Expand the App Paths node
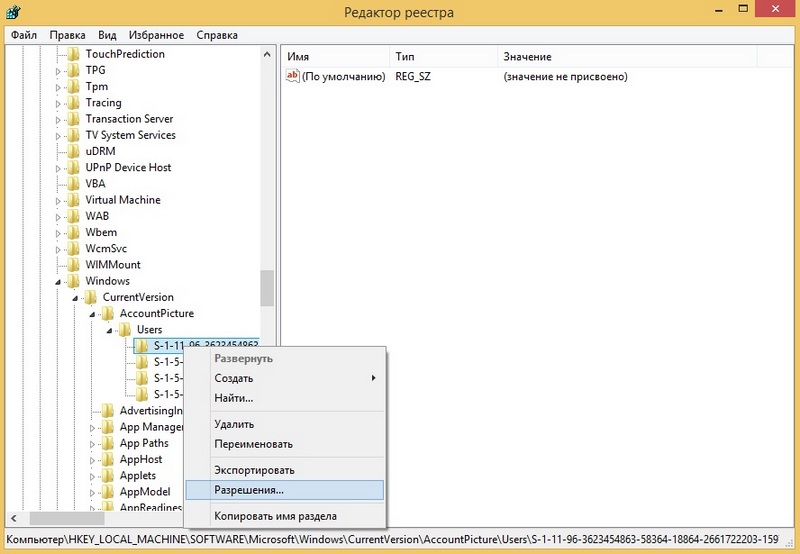The image size is (800, 554). (92, 444)
